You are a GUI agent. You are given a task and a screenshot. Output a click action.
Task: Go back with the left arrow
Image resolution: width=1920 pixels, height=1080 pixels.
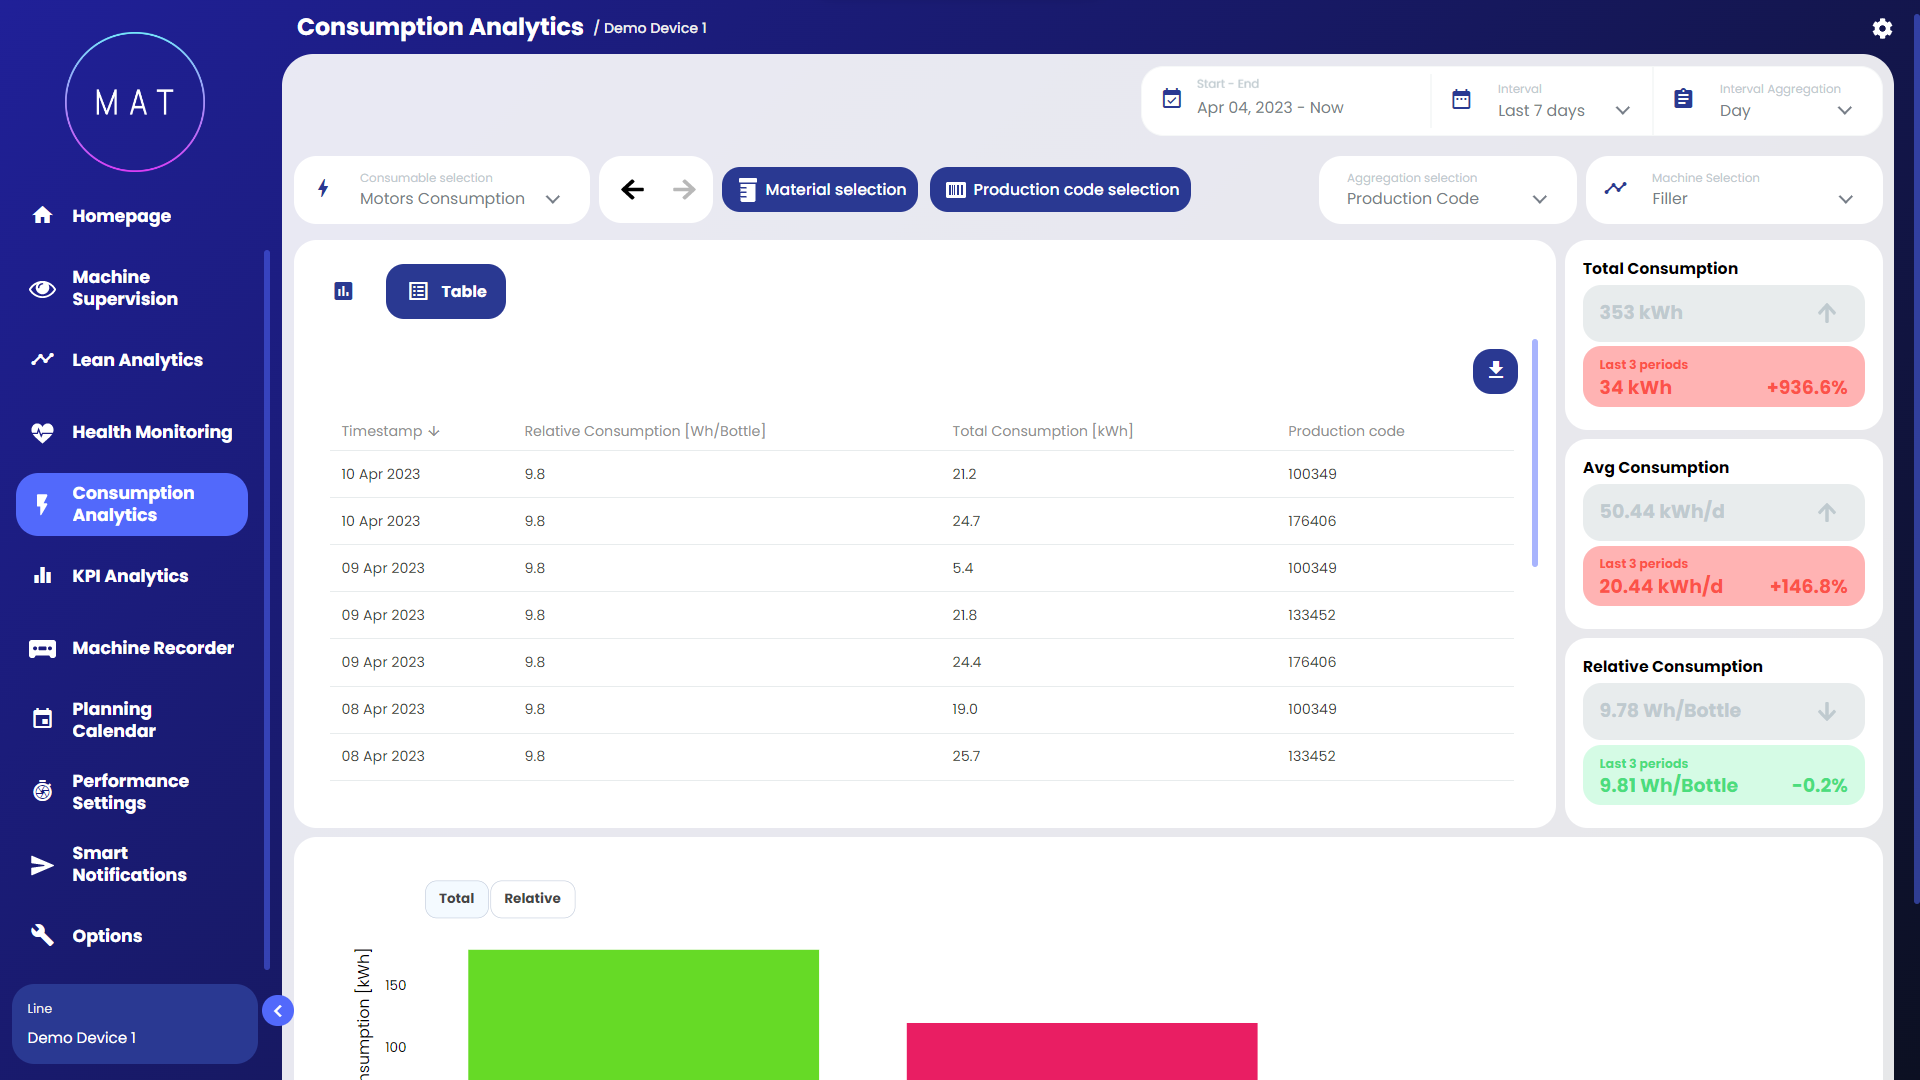click(632, 189)
